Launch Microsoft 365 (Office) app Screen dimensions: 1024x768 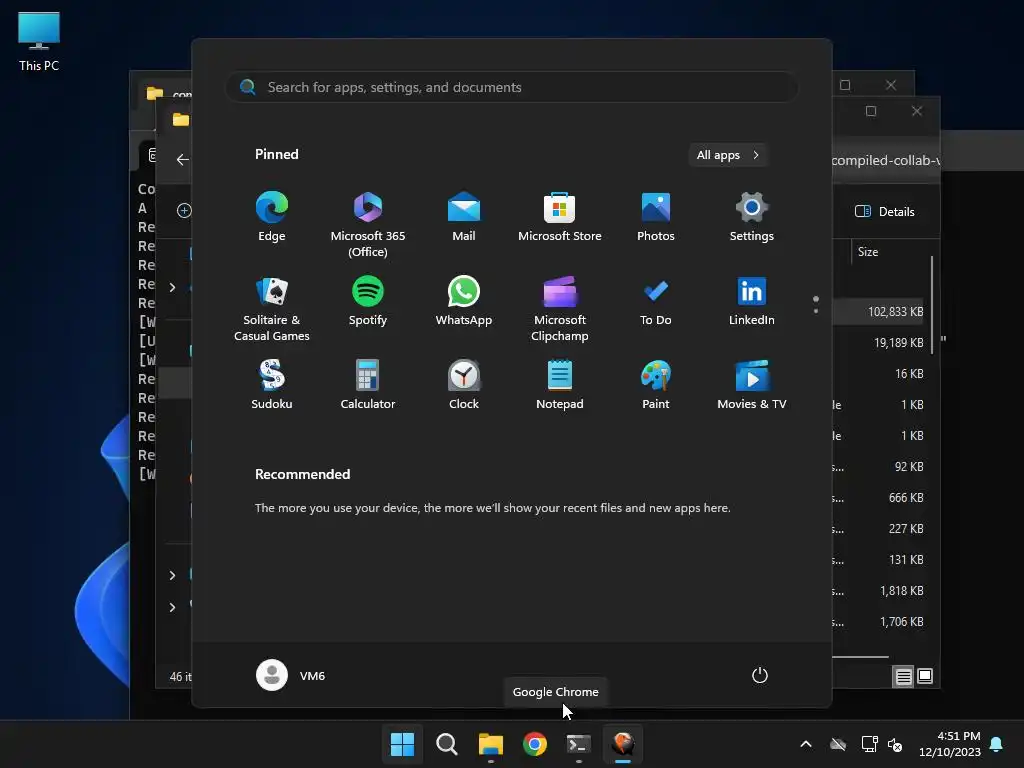[x=368, y=224]
